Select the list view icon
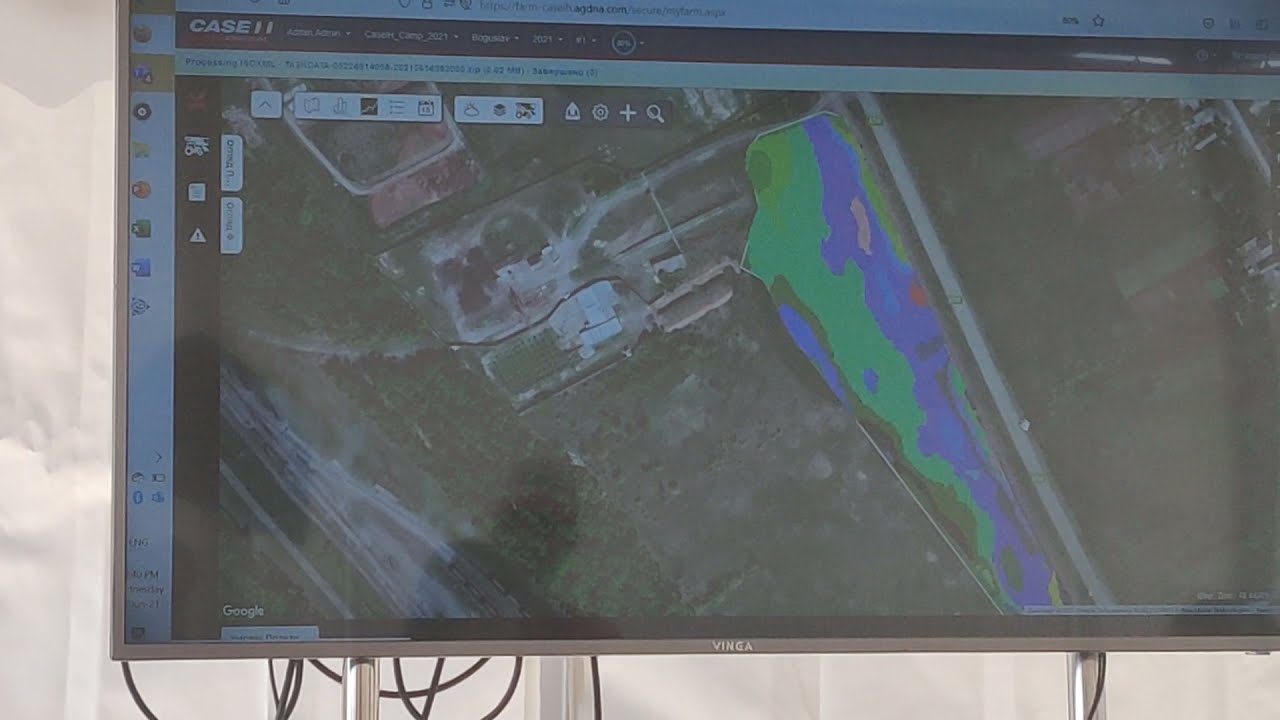 click(x=396, y=108)
